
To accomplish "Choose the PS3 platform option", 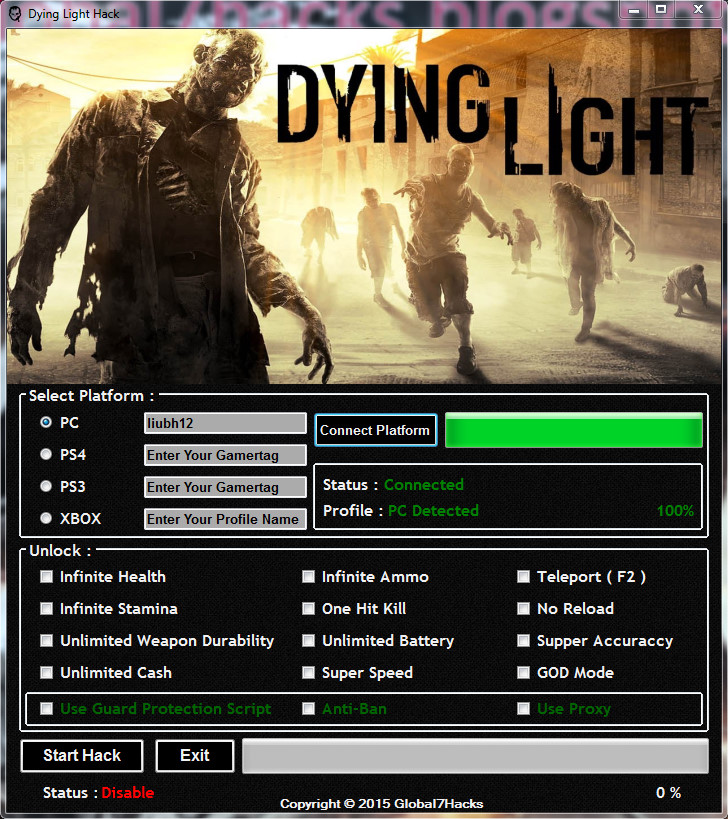I will coord(46,486).
